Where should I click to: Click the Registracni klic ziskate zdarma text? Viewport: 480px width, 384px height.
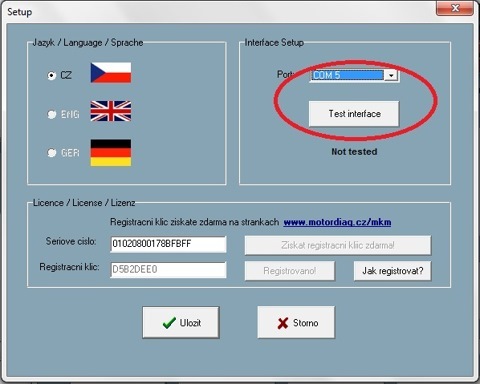(x=194, y=222)
